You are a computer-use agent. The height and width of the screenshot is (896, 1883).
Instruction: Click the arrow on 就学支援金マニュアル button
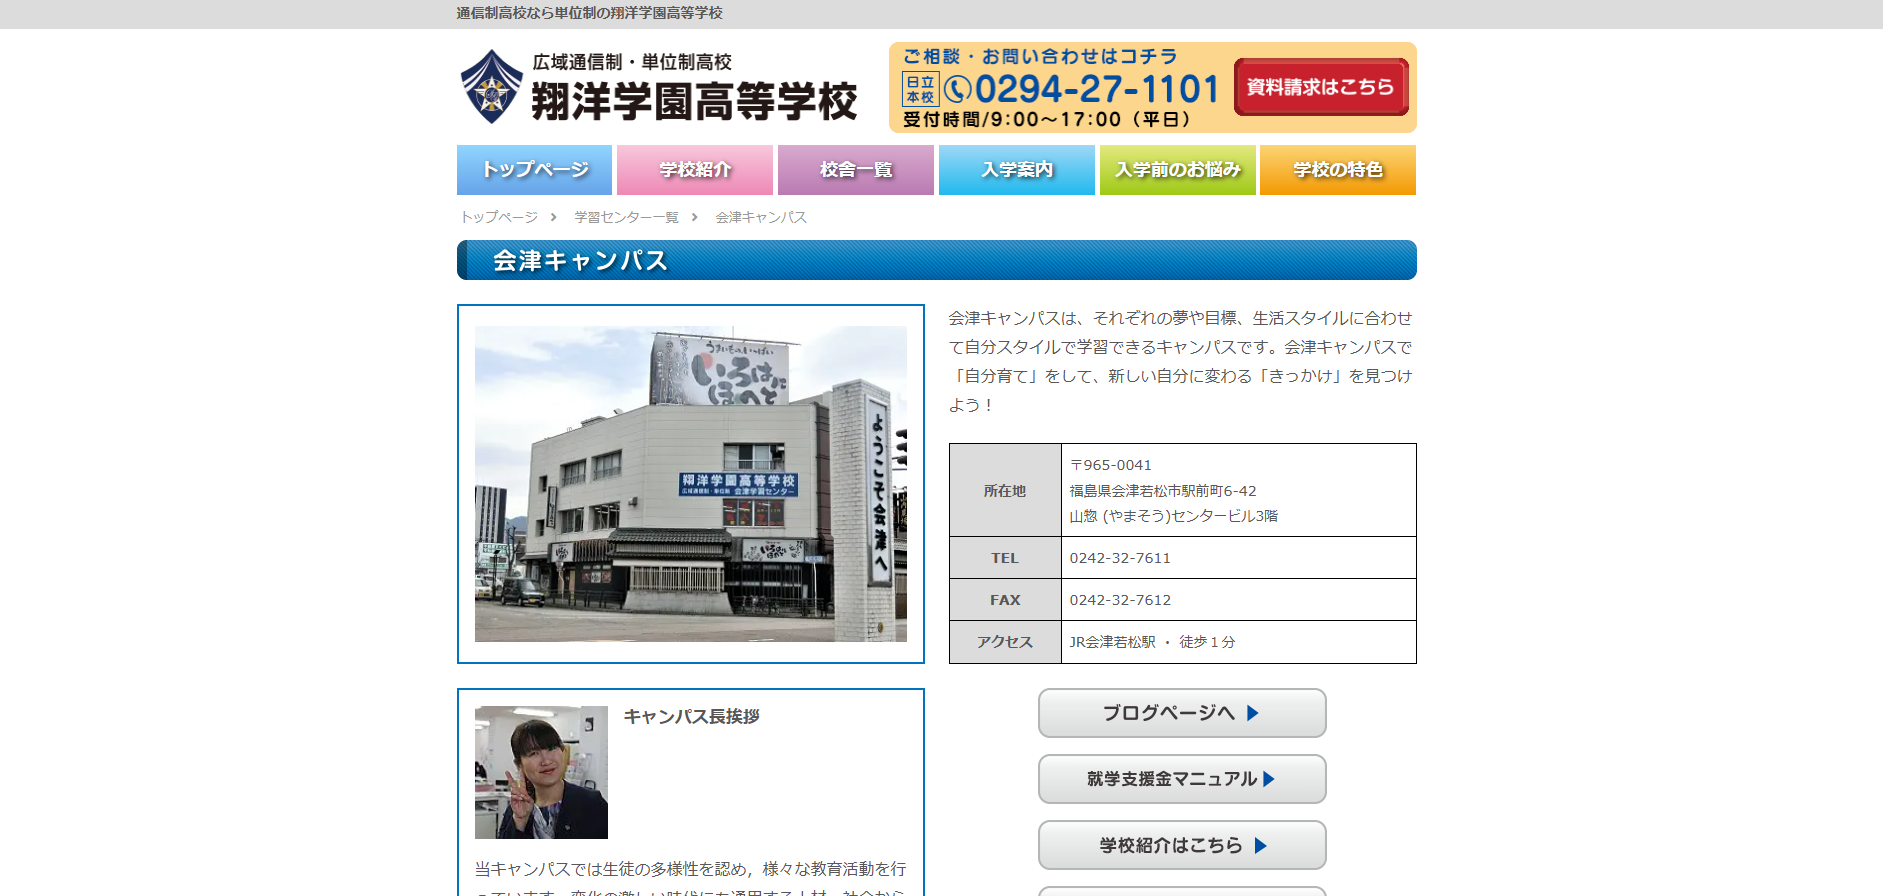tap(1269, 779)
